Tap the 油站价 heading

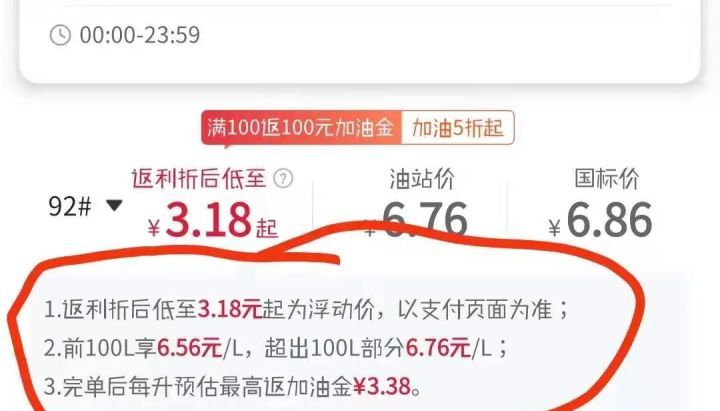tap(422, 179)
